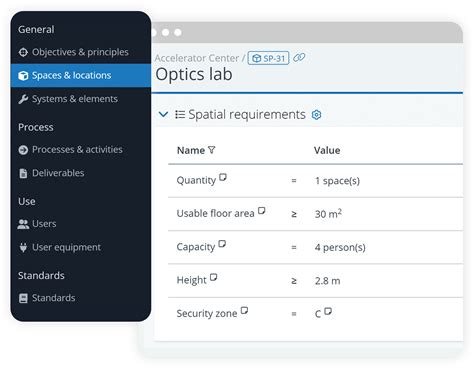The height and width of the screenshot is (368, 474).
Task: Click the link icon beside SP-31
Action: (299, 58)
